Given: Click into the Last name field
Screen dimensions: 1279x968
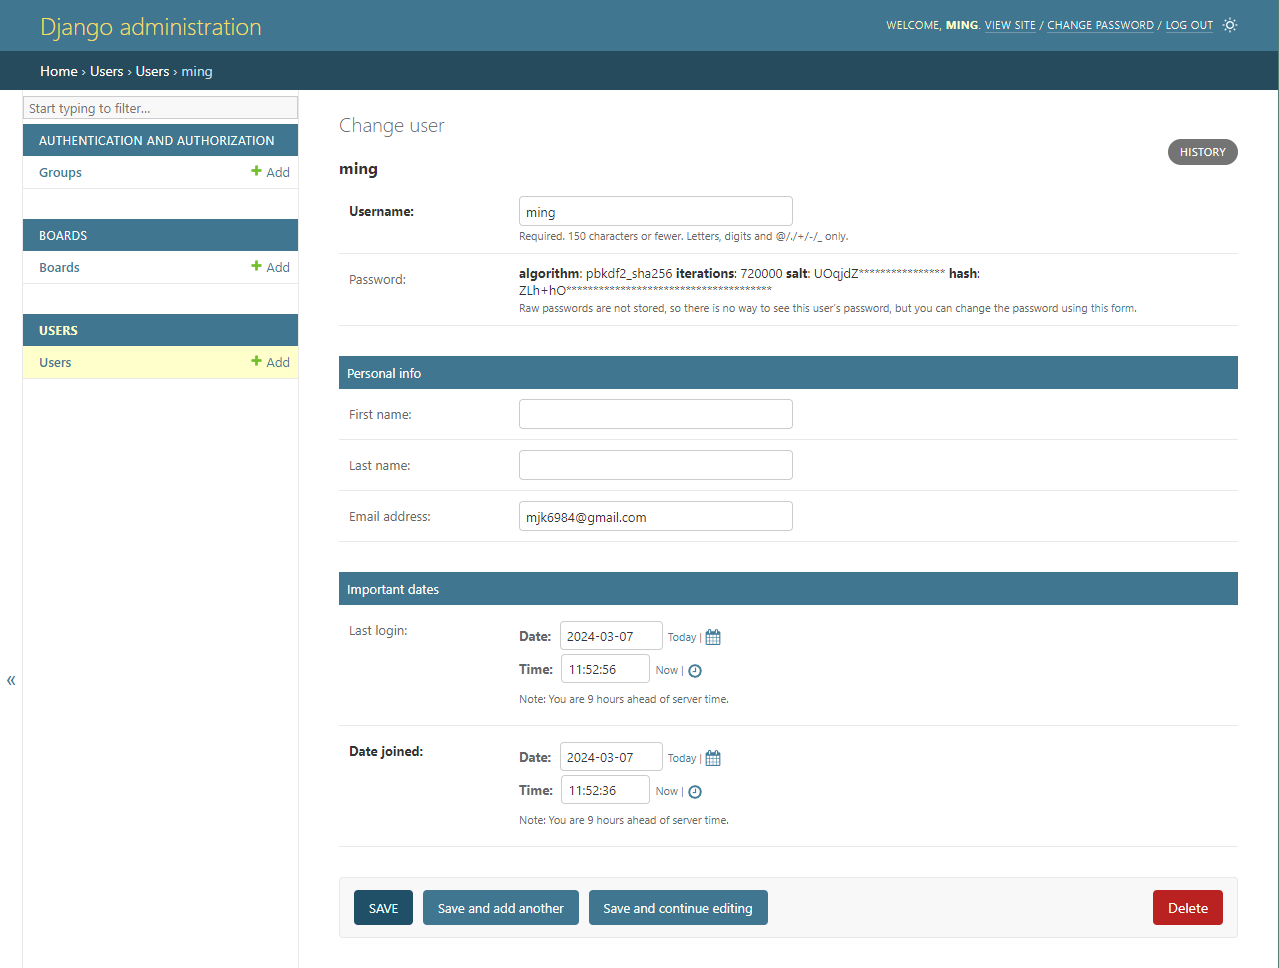Looking at the screenshot, I should [x=656, y=465].
